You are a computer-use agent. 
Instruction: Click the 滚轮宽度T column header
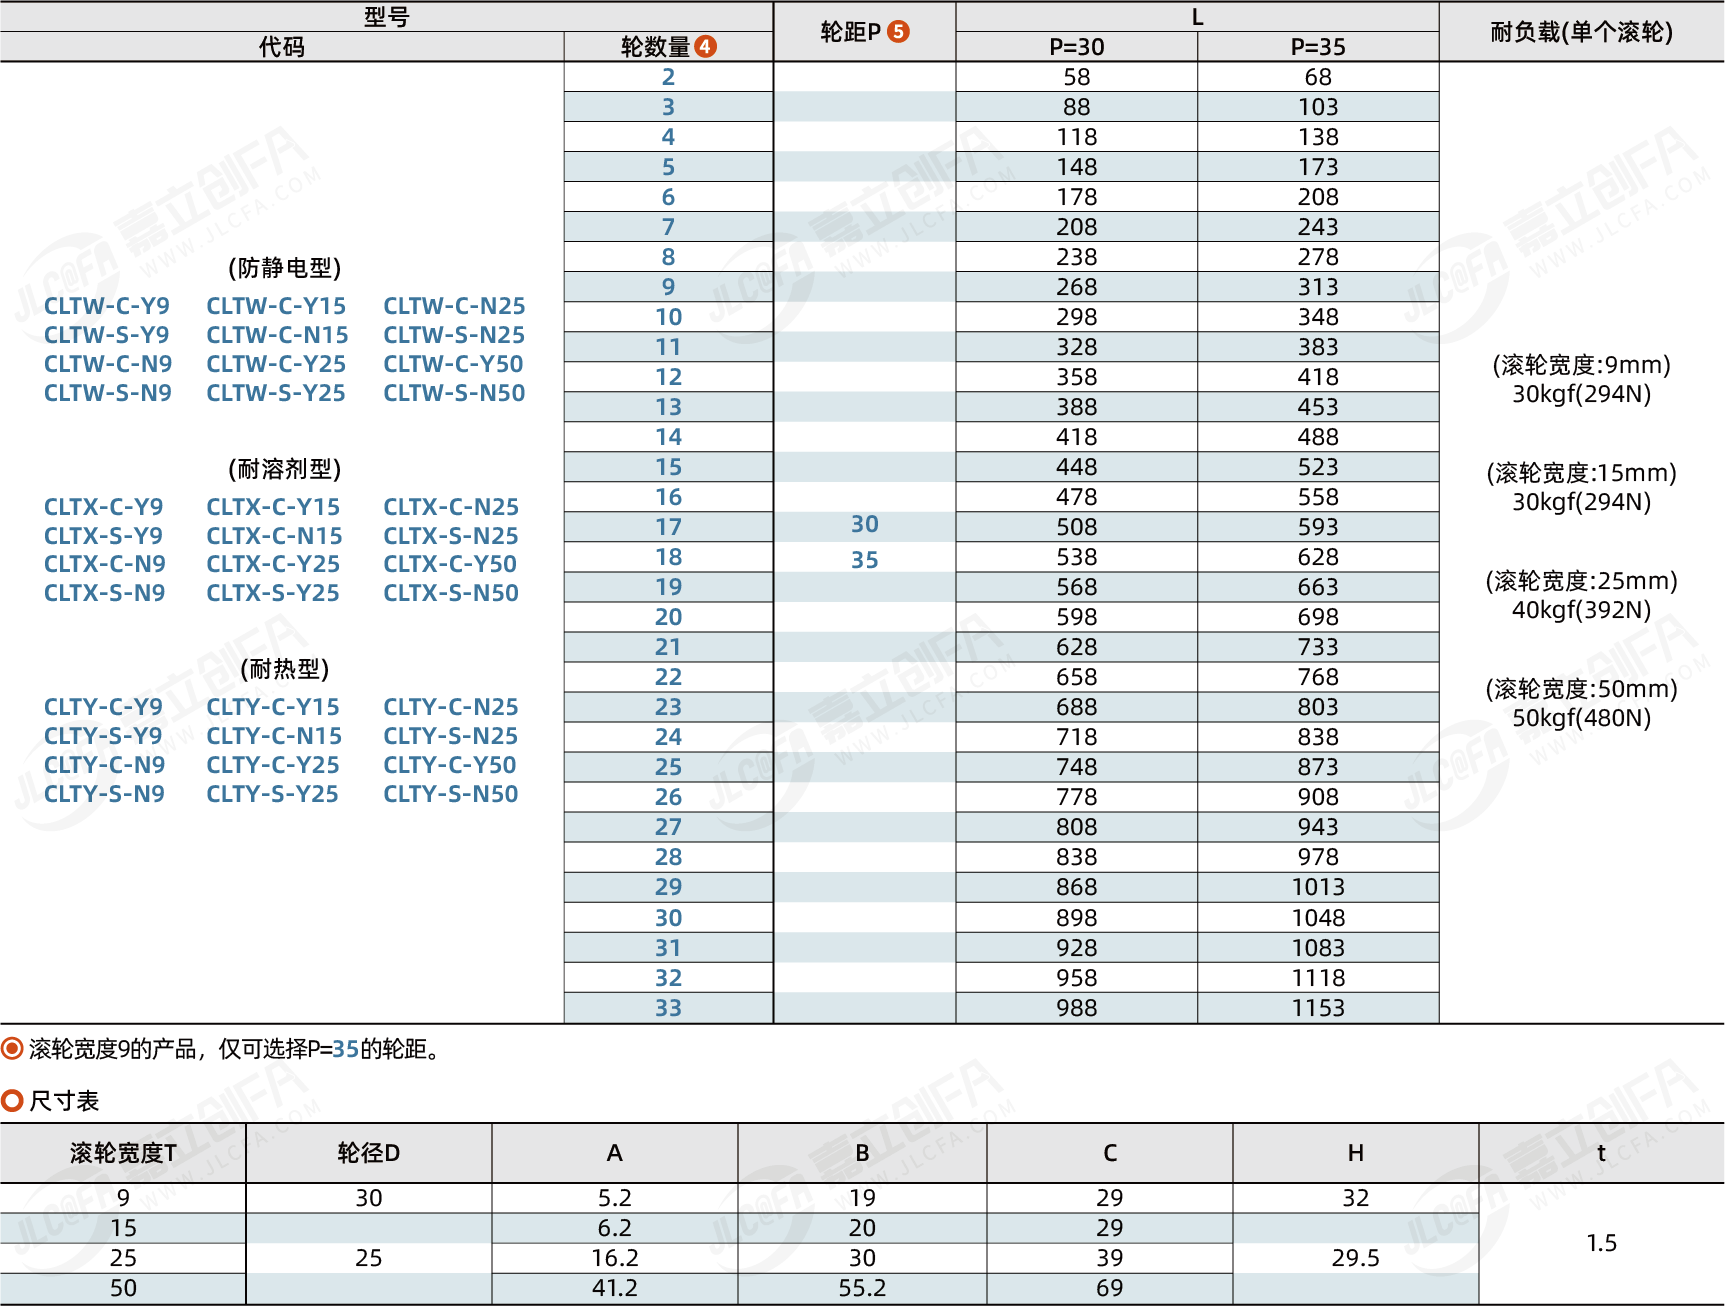coord(123,1153)
